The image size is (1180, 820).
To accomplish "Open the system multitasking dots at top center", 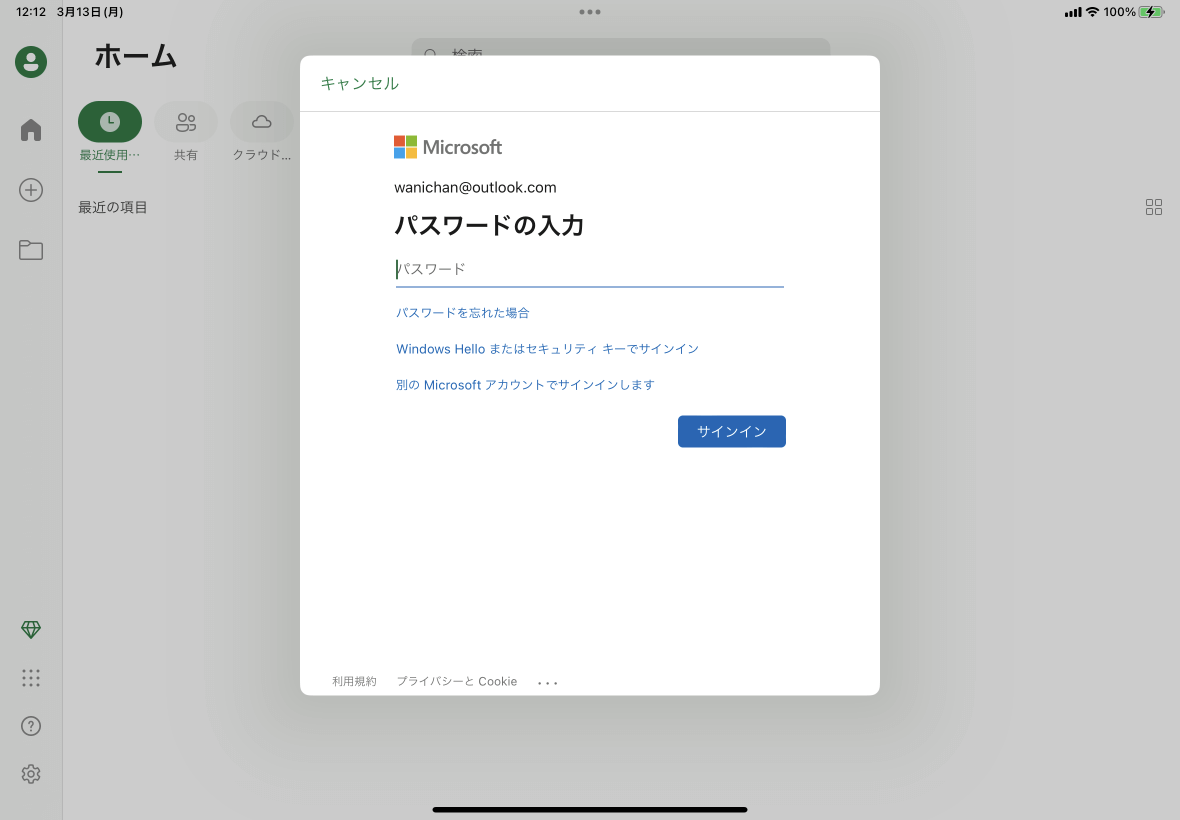I will tap(590, 11).
